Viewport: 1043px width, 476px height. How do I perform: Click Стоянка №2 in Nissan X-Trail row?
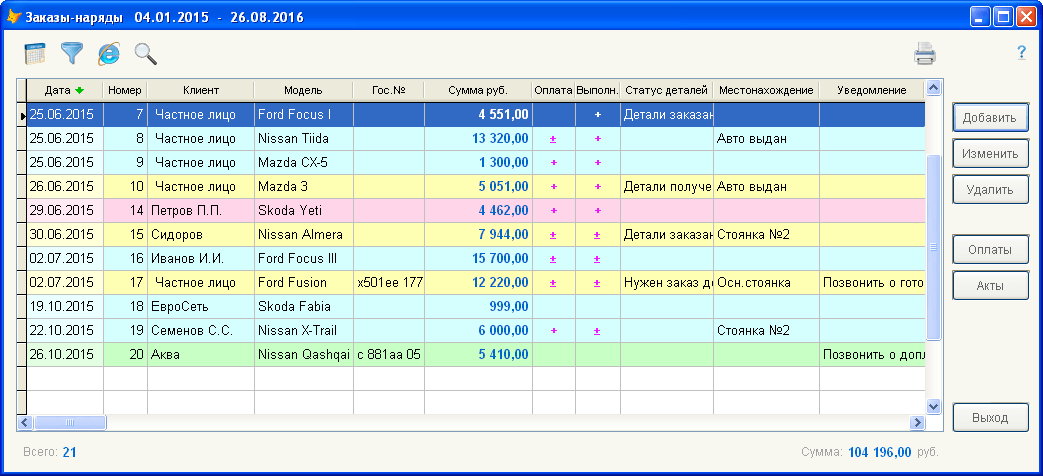766,330
